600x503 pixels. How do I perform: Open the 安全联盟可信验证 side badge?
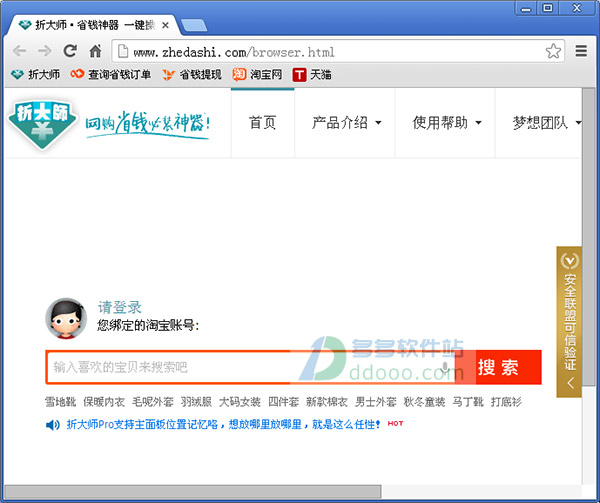[569, 321]
